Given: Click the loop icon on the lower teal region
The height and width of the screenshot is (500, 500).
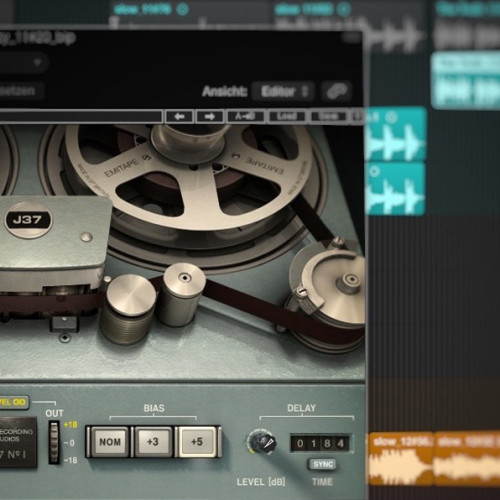Looking at the screenshot, I should pos(374,171).
